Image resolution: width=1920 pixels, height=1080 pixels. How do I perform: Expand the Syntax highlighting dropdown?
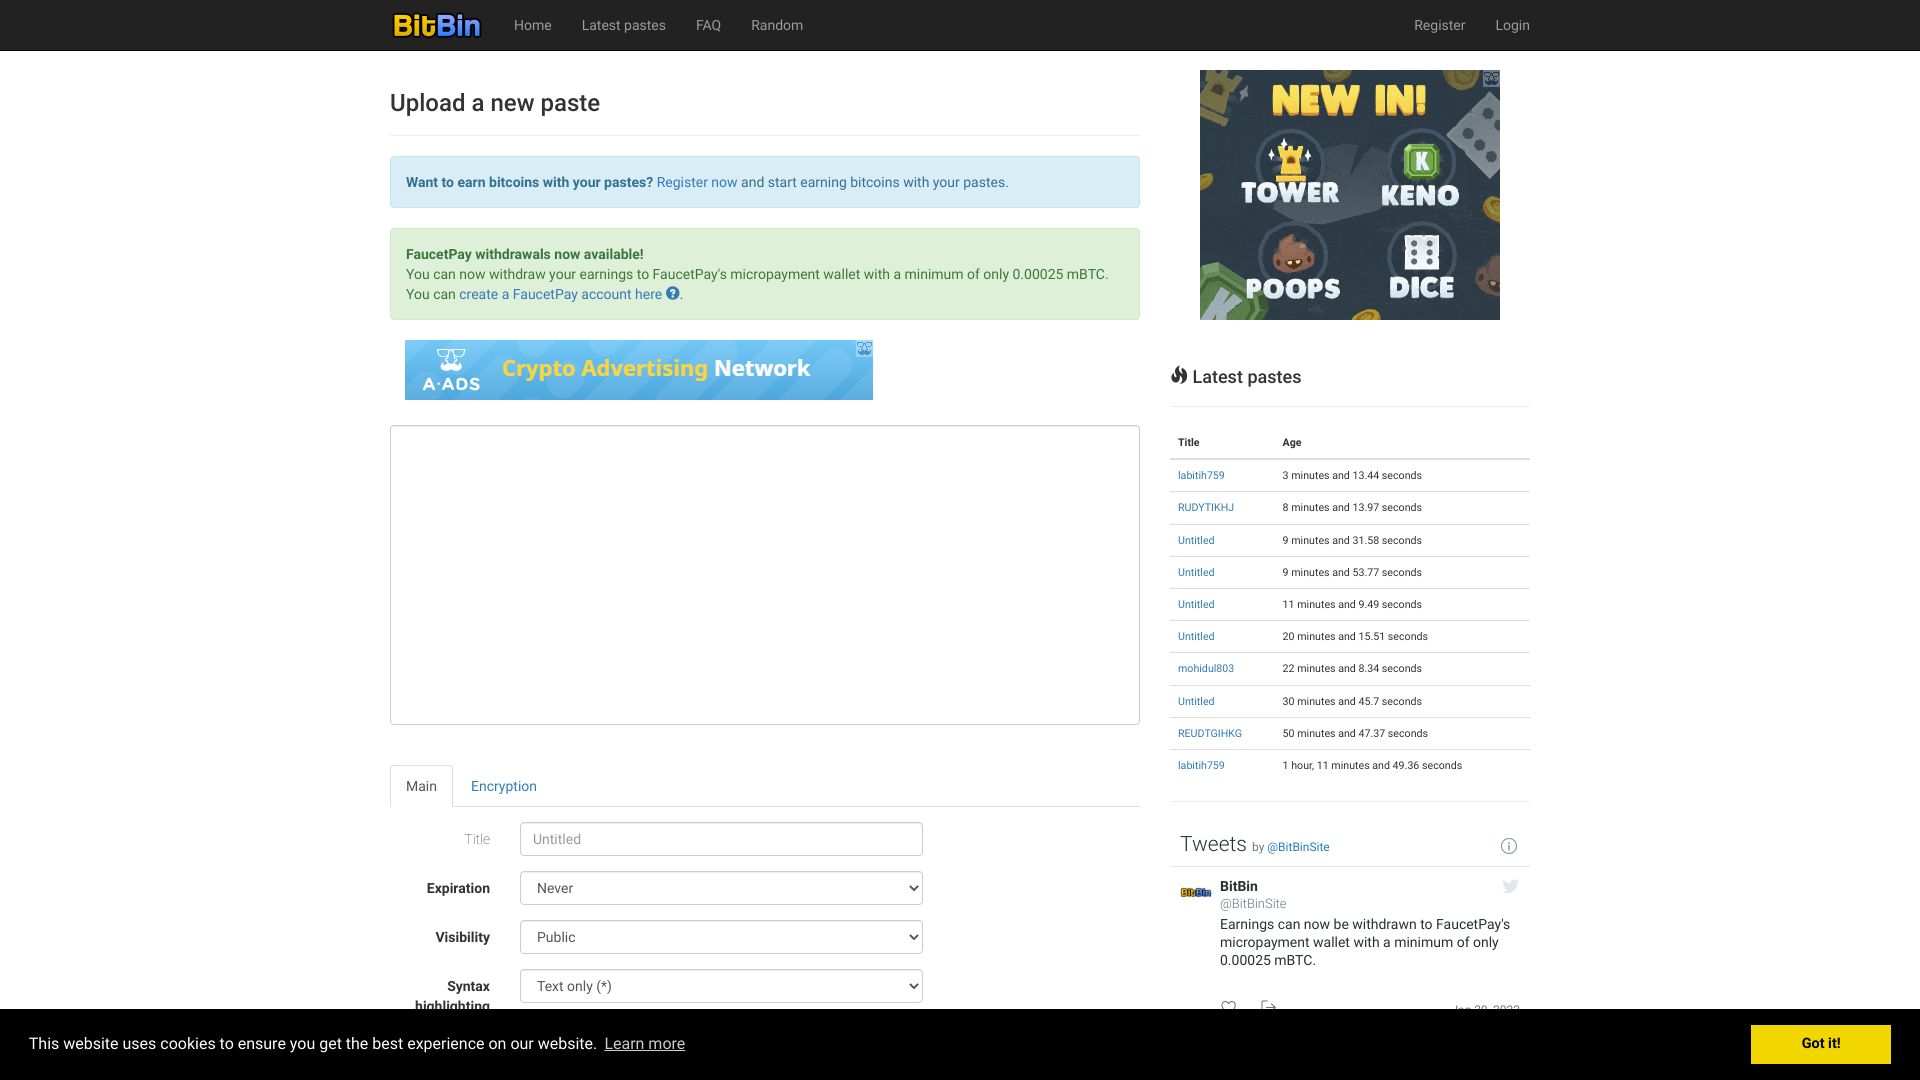[x=720, y=985]
